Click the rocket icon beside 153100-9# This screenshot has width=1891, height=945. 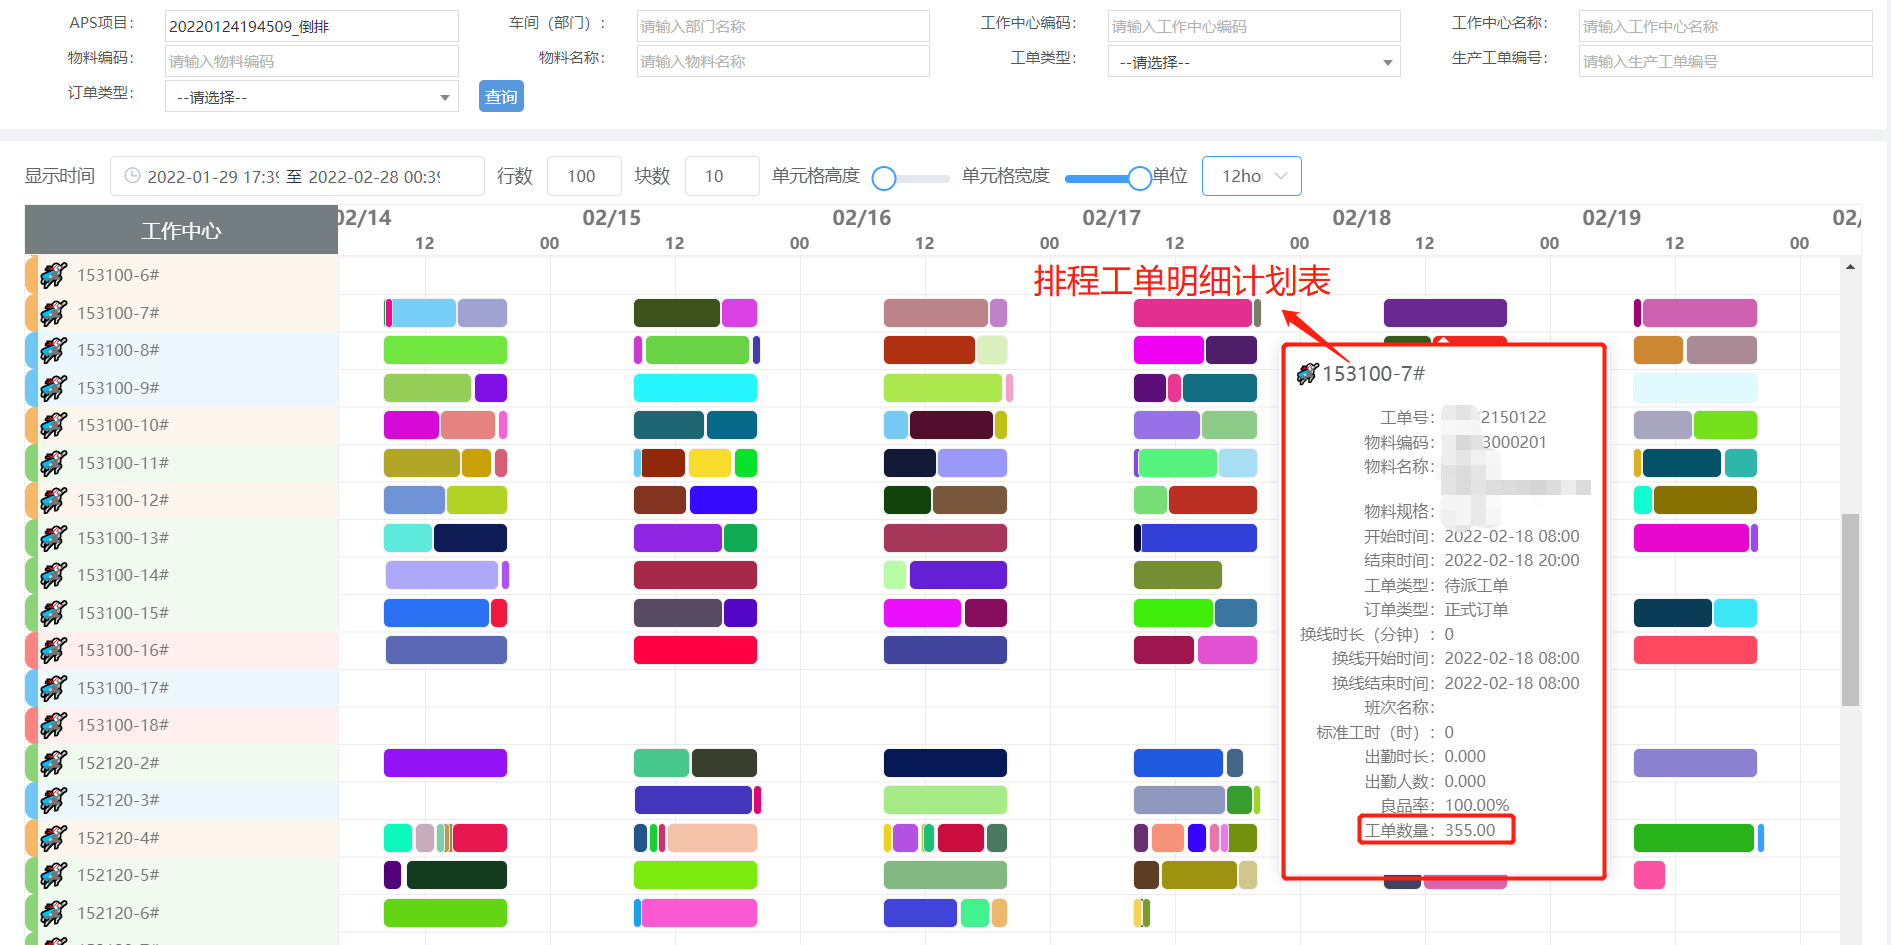53,387
